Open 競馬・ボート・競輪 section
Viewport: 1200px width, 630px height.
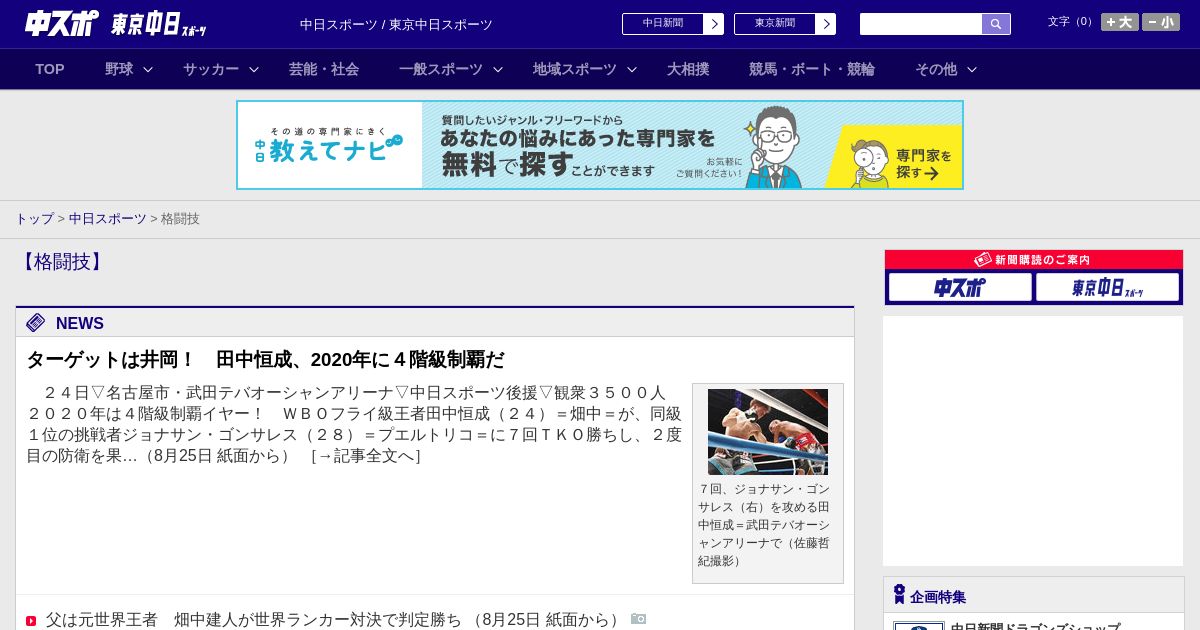(812, 69)
